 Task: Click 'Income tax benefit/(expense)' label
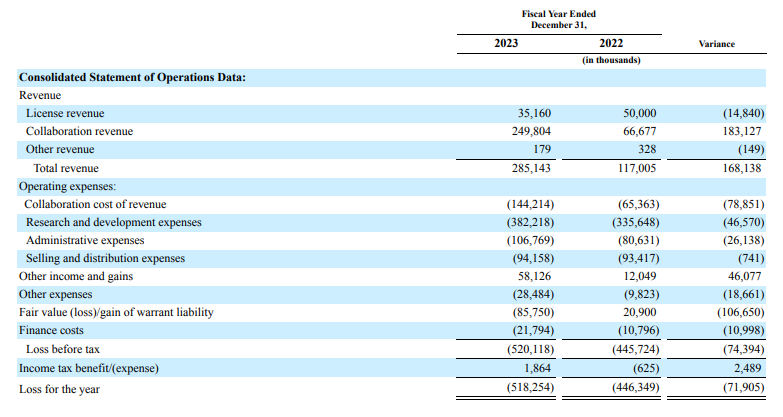point(89,368)
